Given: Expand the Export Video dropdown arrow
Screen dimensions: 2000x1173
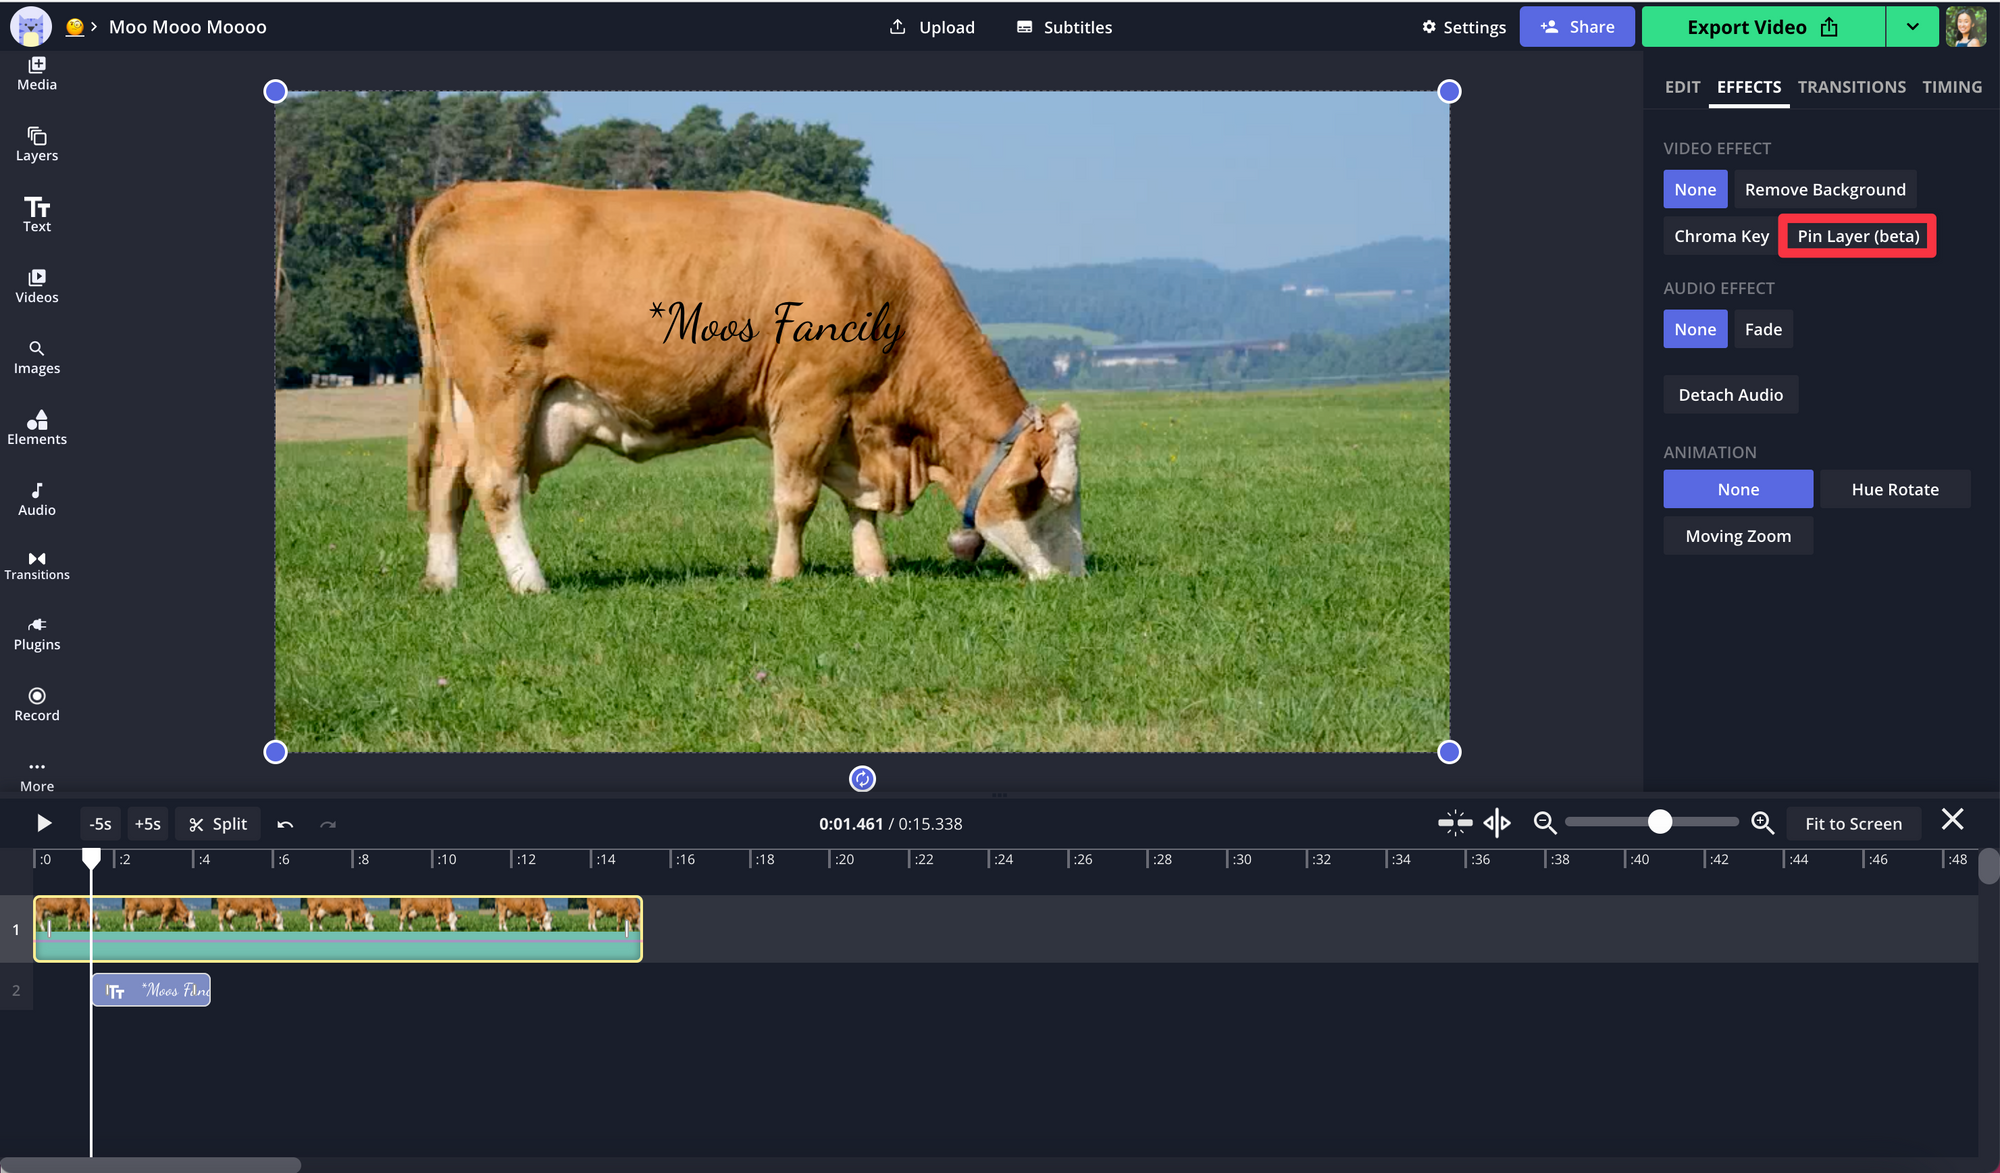Looking at the screenshot, I should (x=1912, y=27).
